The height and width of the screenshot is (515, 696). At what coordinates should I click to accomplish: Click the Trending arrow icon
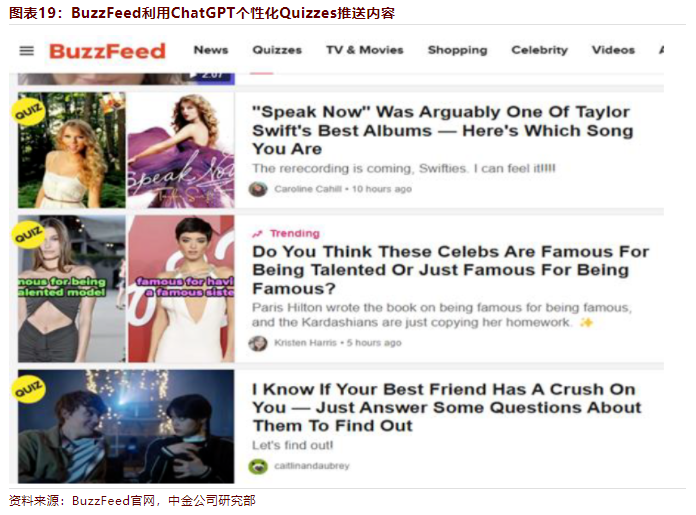pos(257,234)
